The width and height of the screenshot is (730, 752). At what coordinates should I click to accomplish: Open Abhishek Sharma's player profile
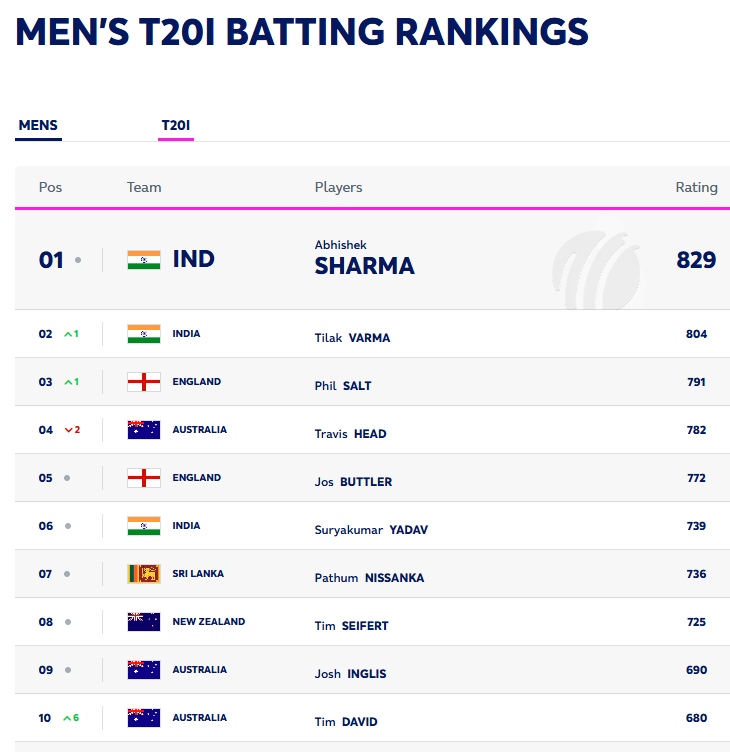(364, 257)
